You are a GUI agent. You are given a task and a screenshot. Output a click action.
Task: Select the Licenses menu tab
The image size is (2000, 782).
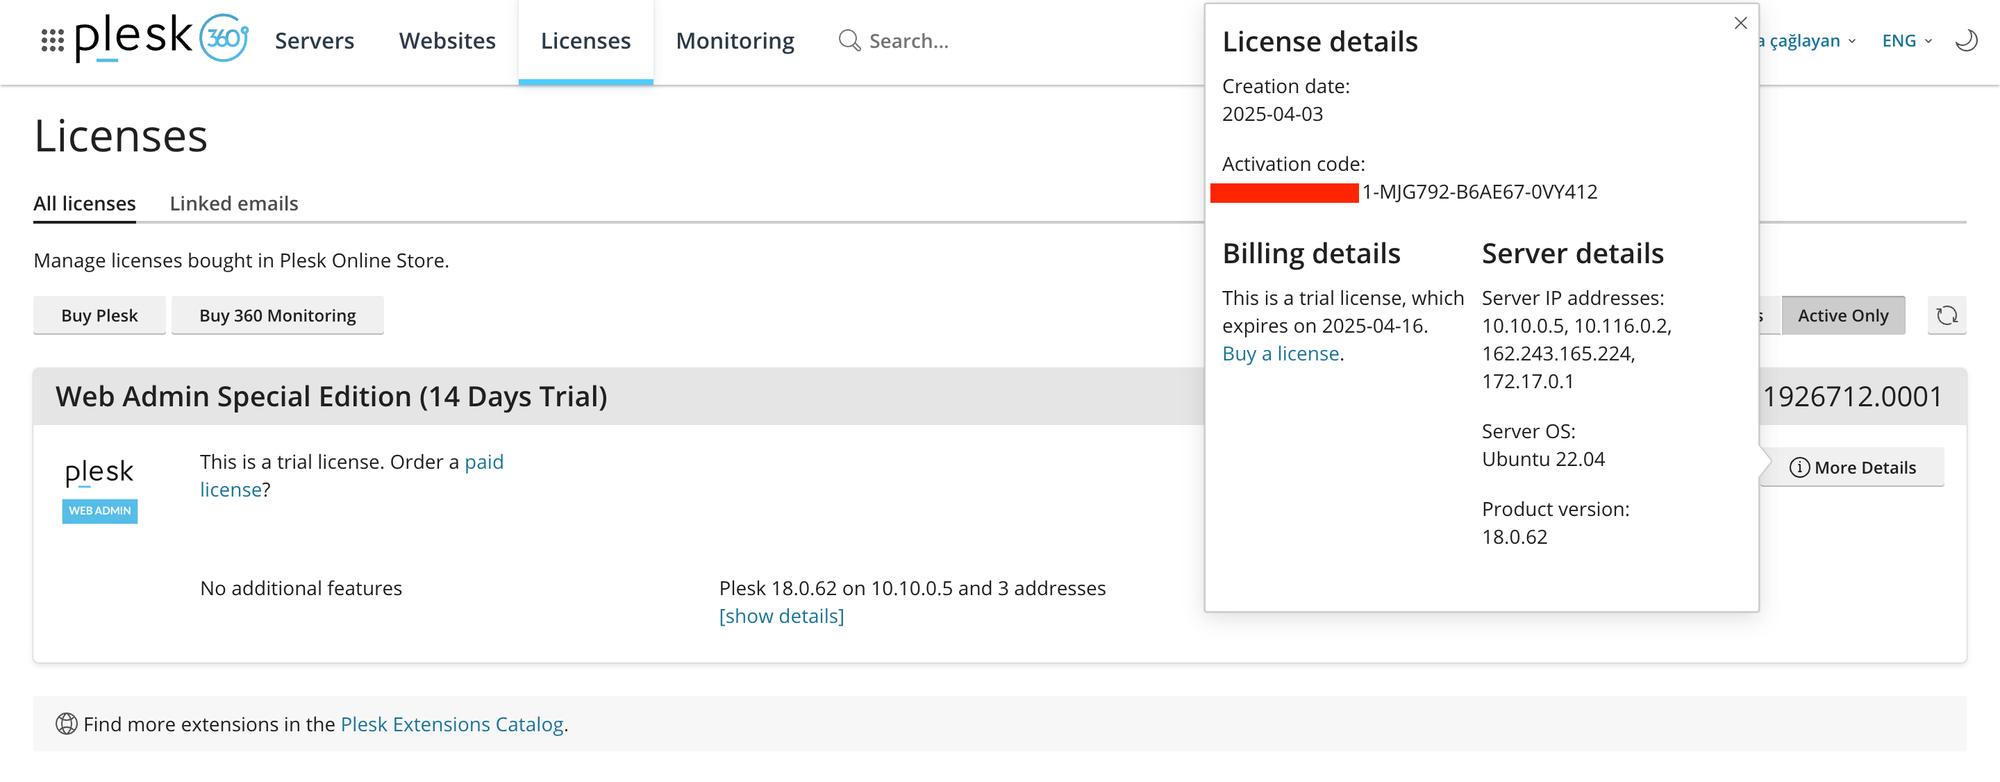coord(586,41)
